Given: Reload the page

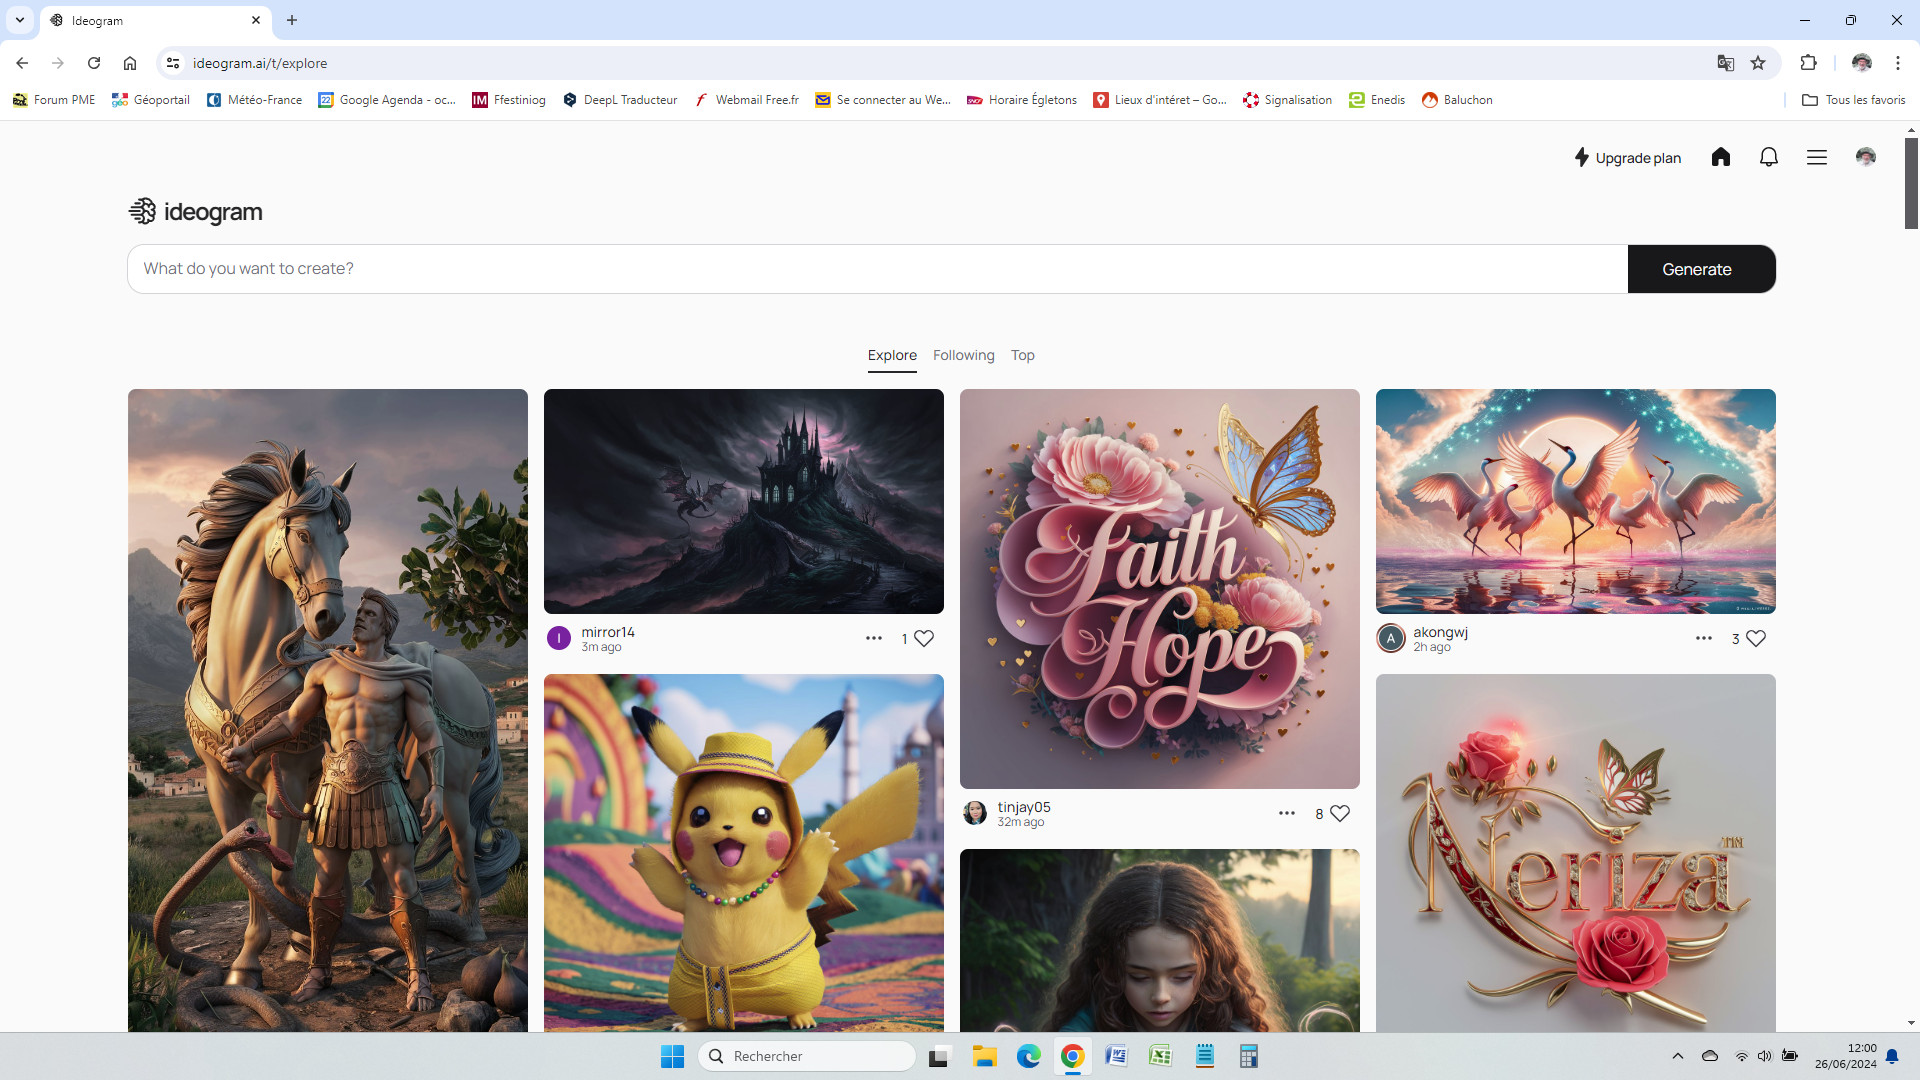Looking at the screenshot, I should (94, 63).
